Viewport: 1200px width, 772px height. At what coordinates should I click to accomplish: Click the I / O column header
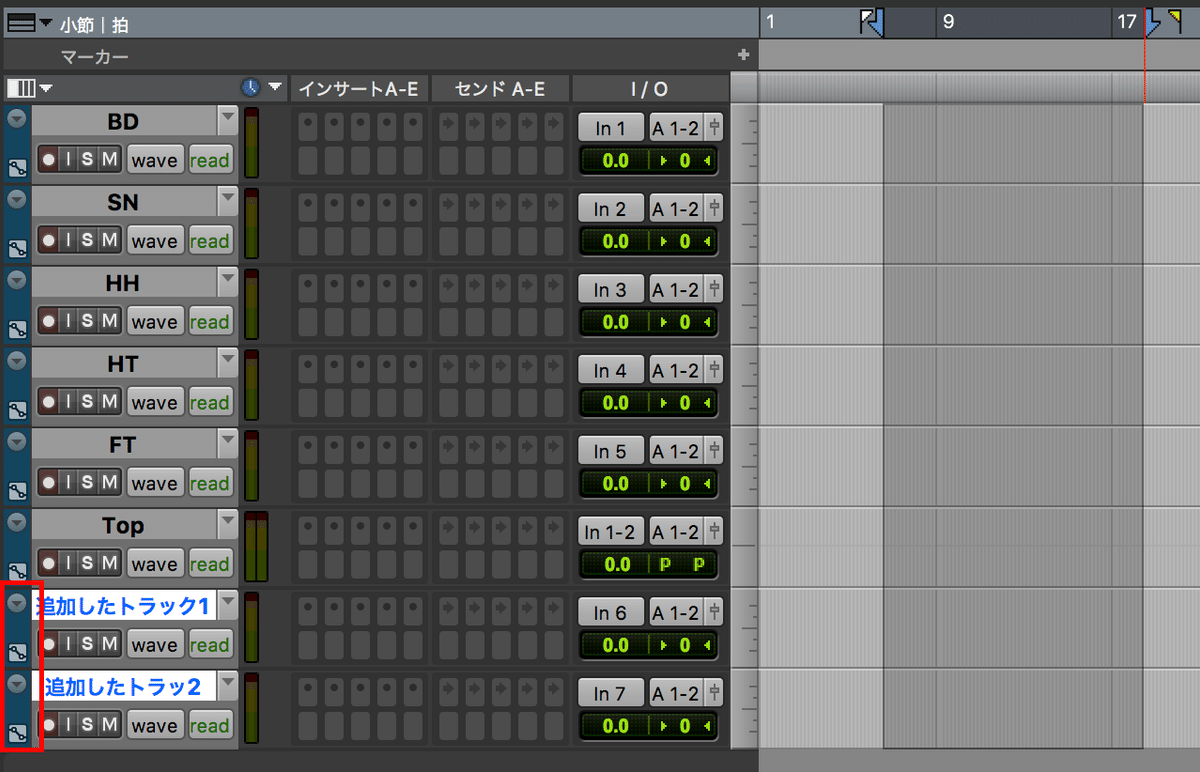649,89
